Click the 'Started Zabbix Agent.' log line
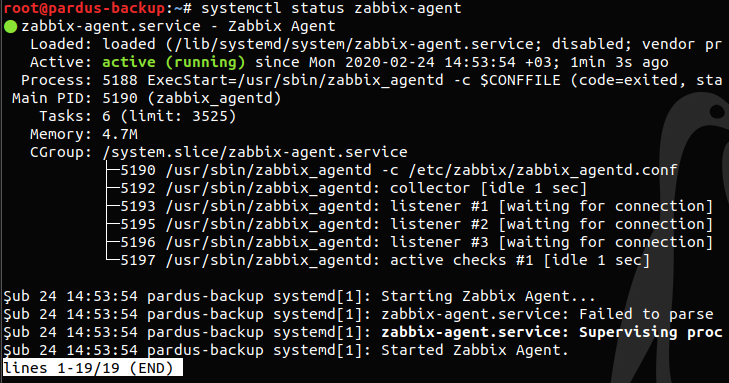 [x=286, y=350]
